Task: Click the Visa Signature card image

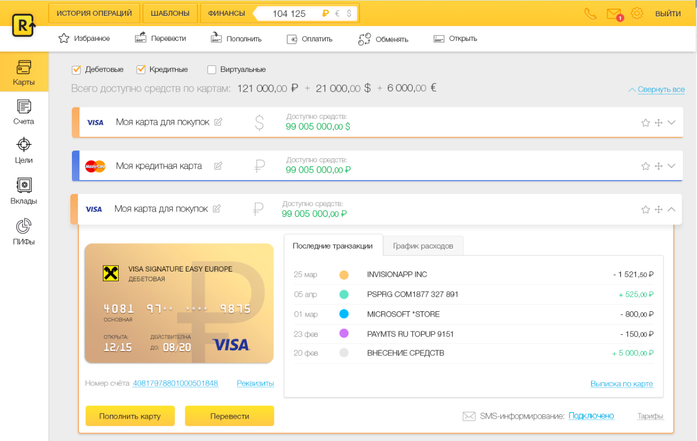Action: [x=179, y=303]
